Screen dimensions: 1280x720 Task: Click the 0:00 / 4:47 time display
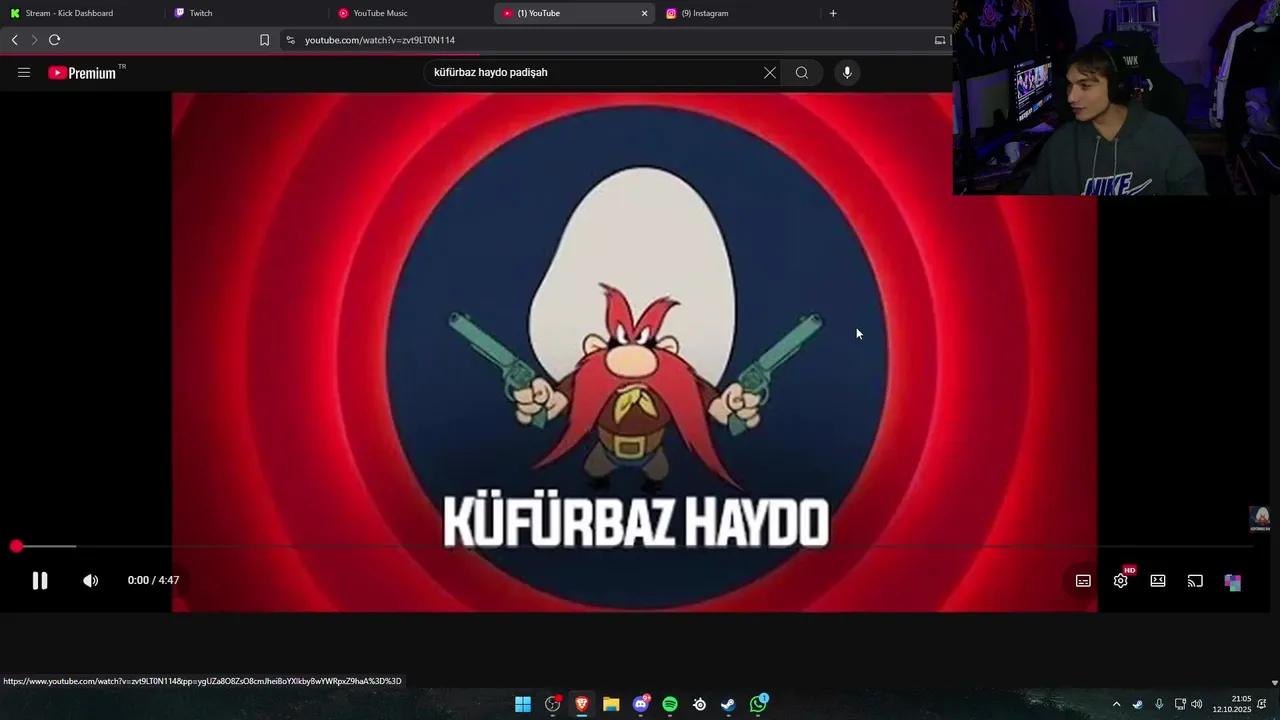(x=153, y=580)
